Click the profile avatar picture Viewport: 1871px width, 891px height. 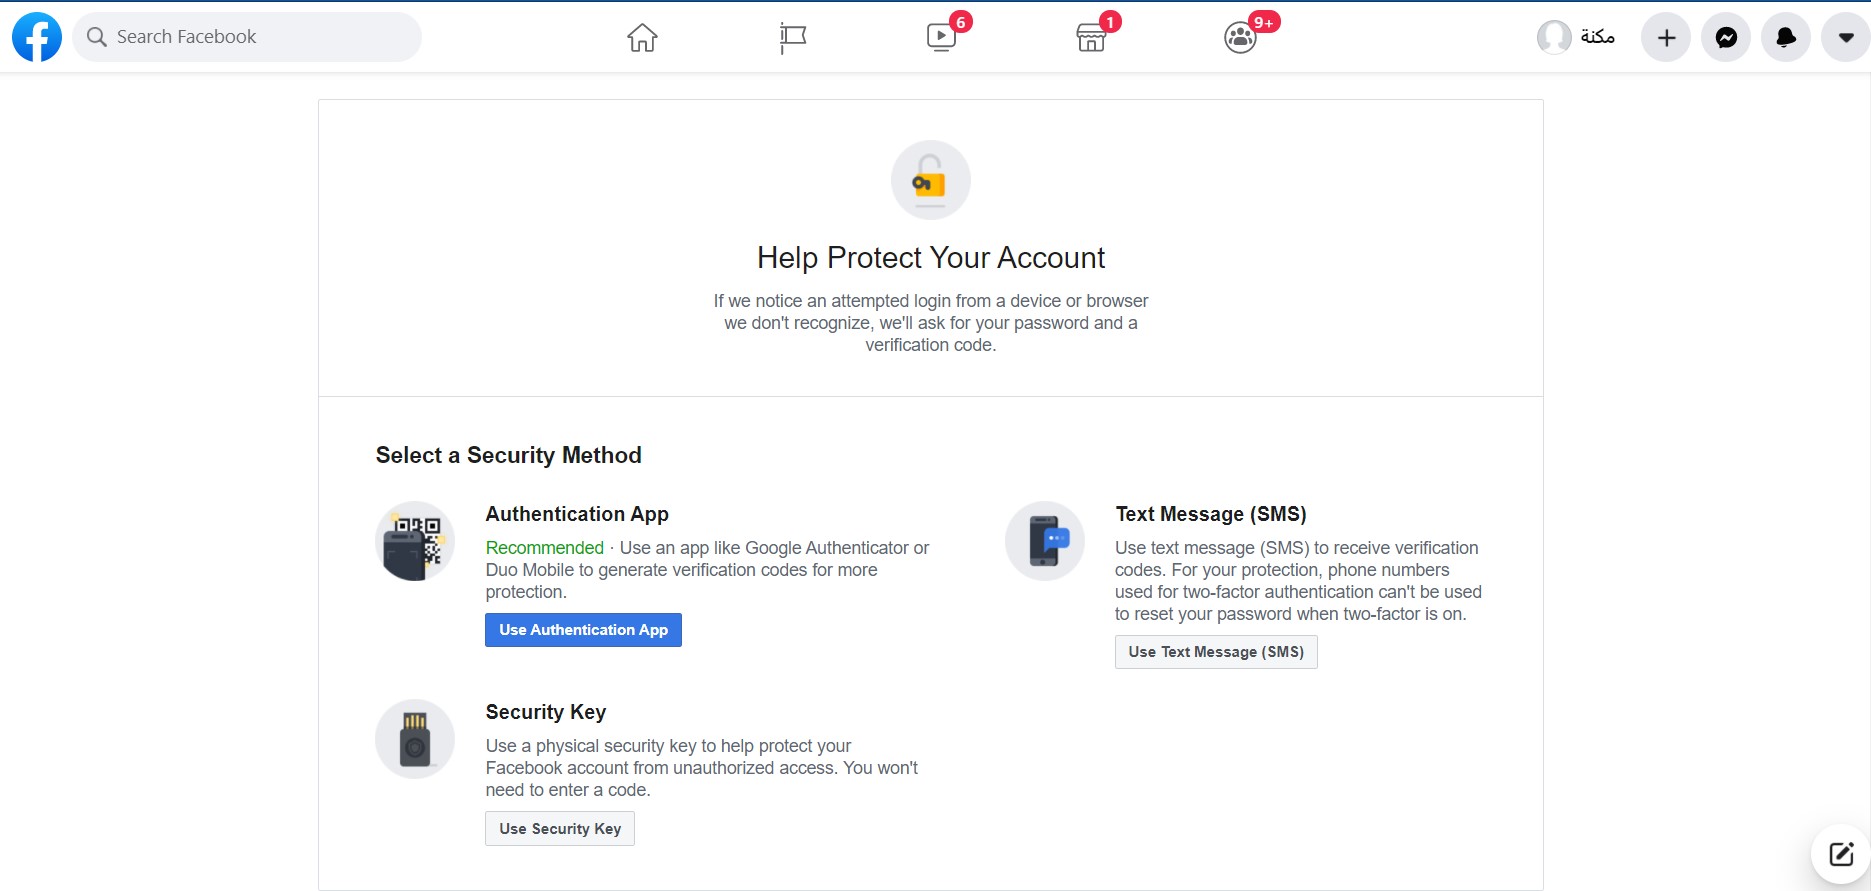coord(1554,37)
